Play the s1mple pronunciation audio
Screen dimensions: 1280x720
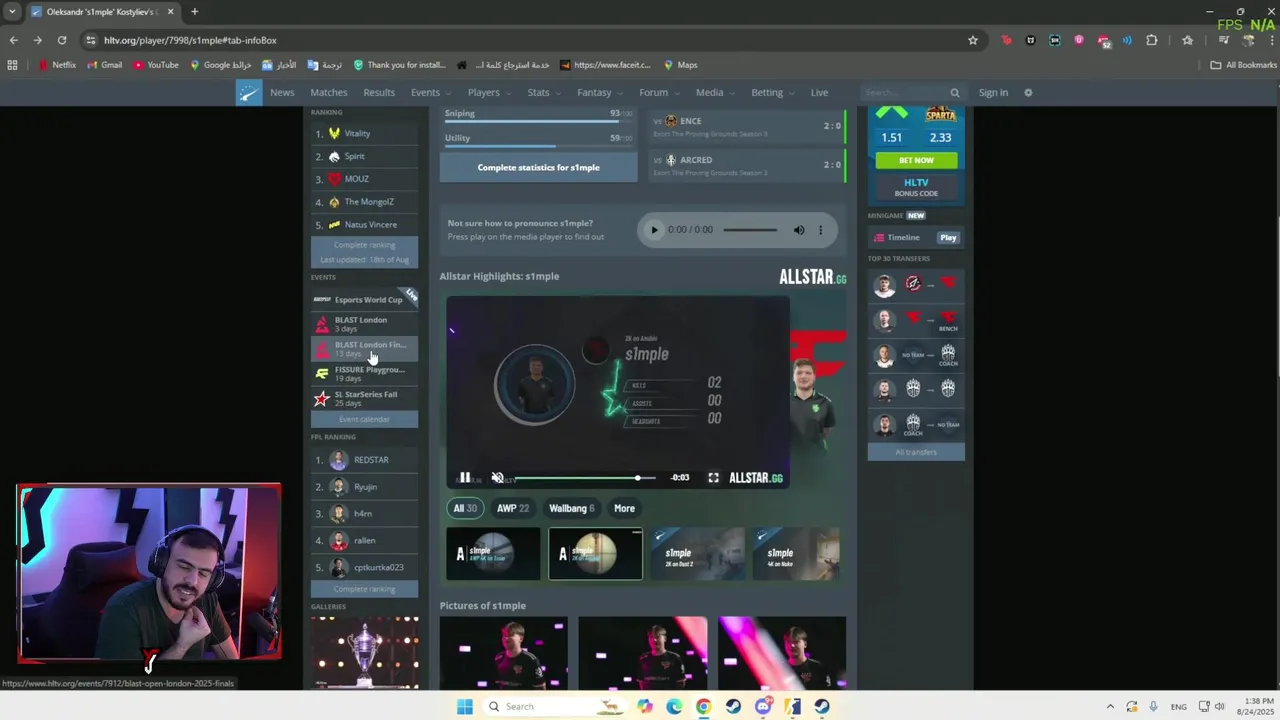click(655, 230)
